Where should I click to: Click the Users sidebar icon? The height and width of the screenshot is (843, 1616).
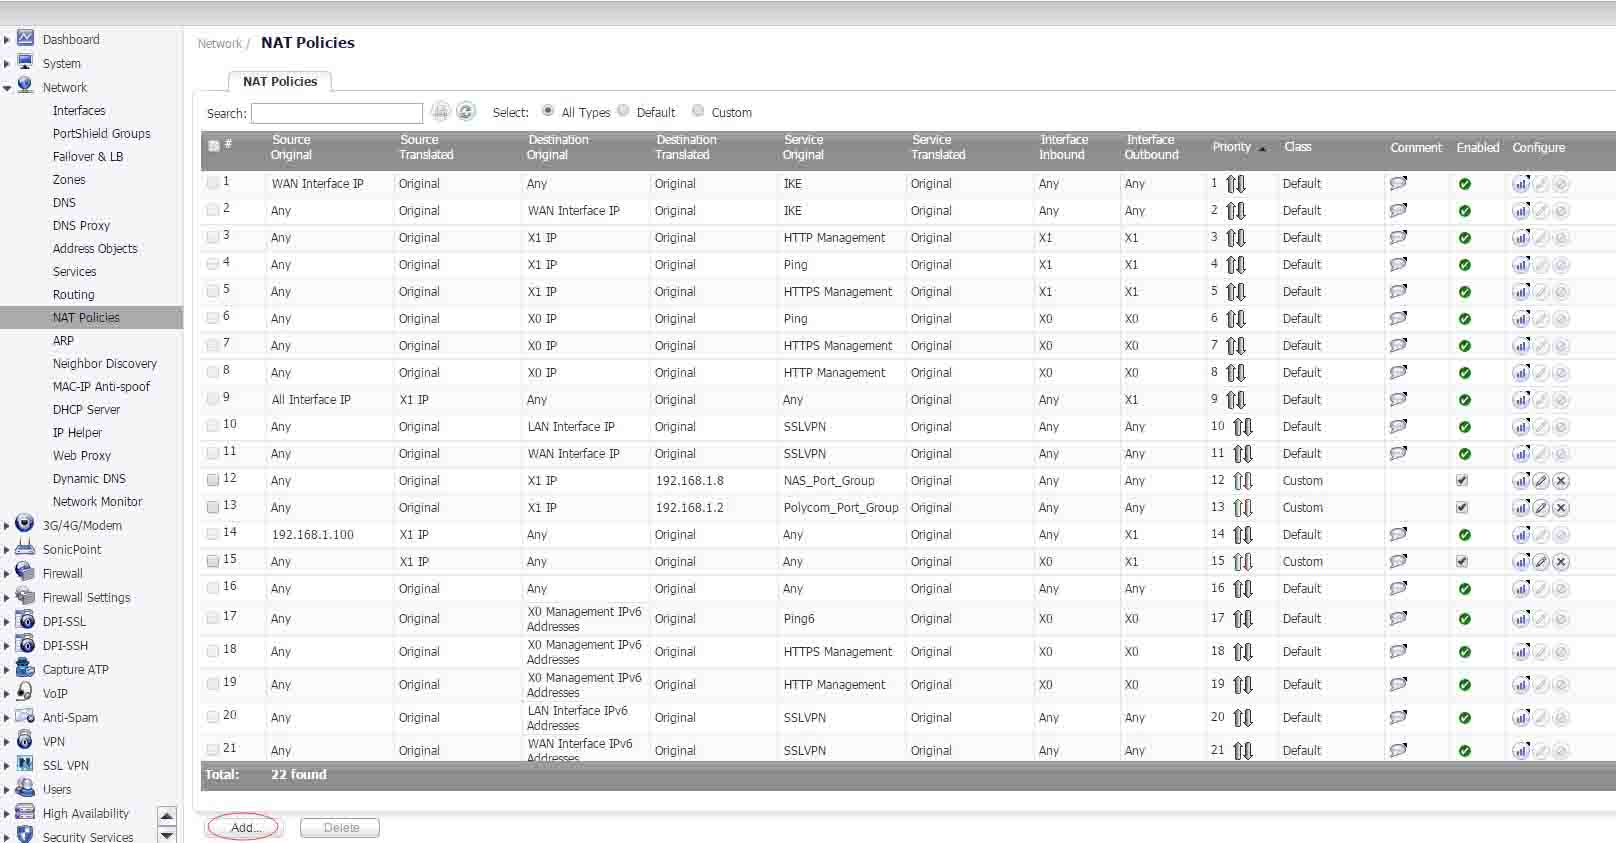point(25,788)
